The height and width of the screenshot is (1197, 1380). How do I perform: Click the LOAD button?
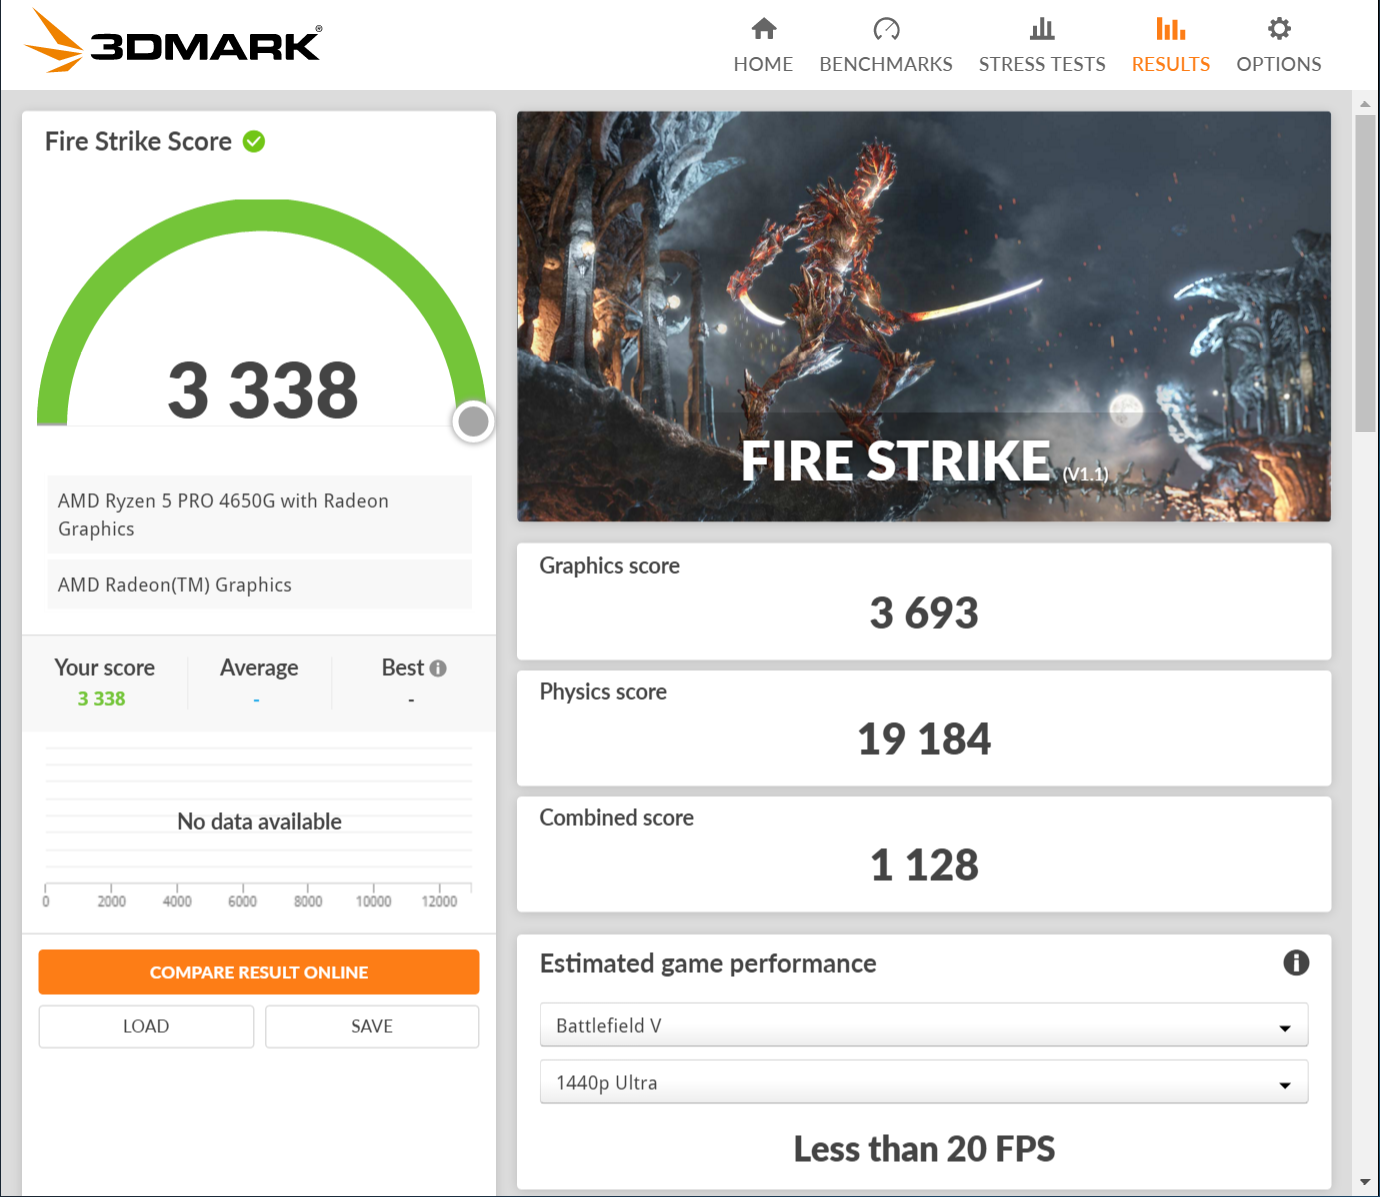(146, 1026)
